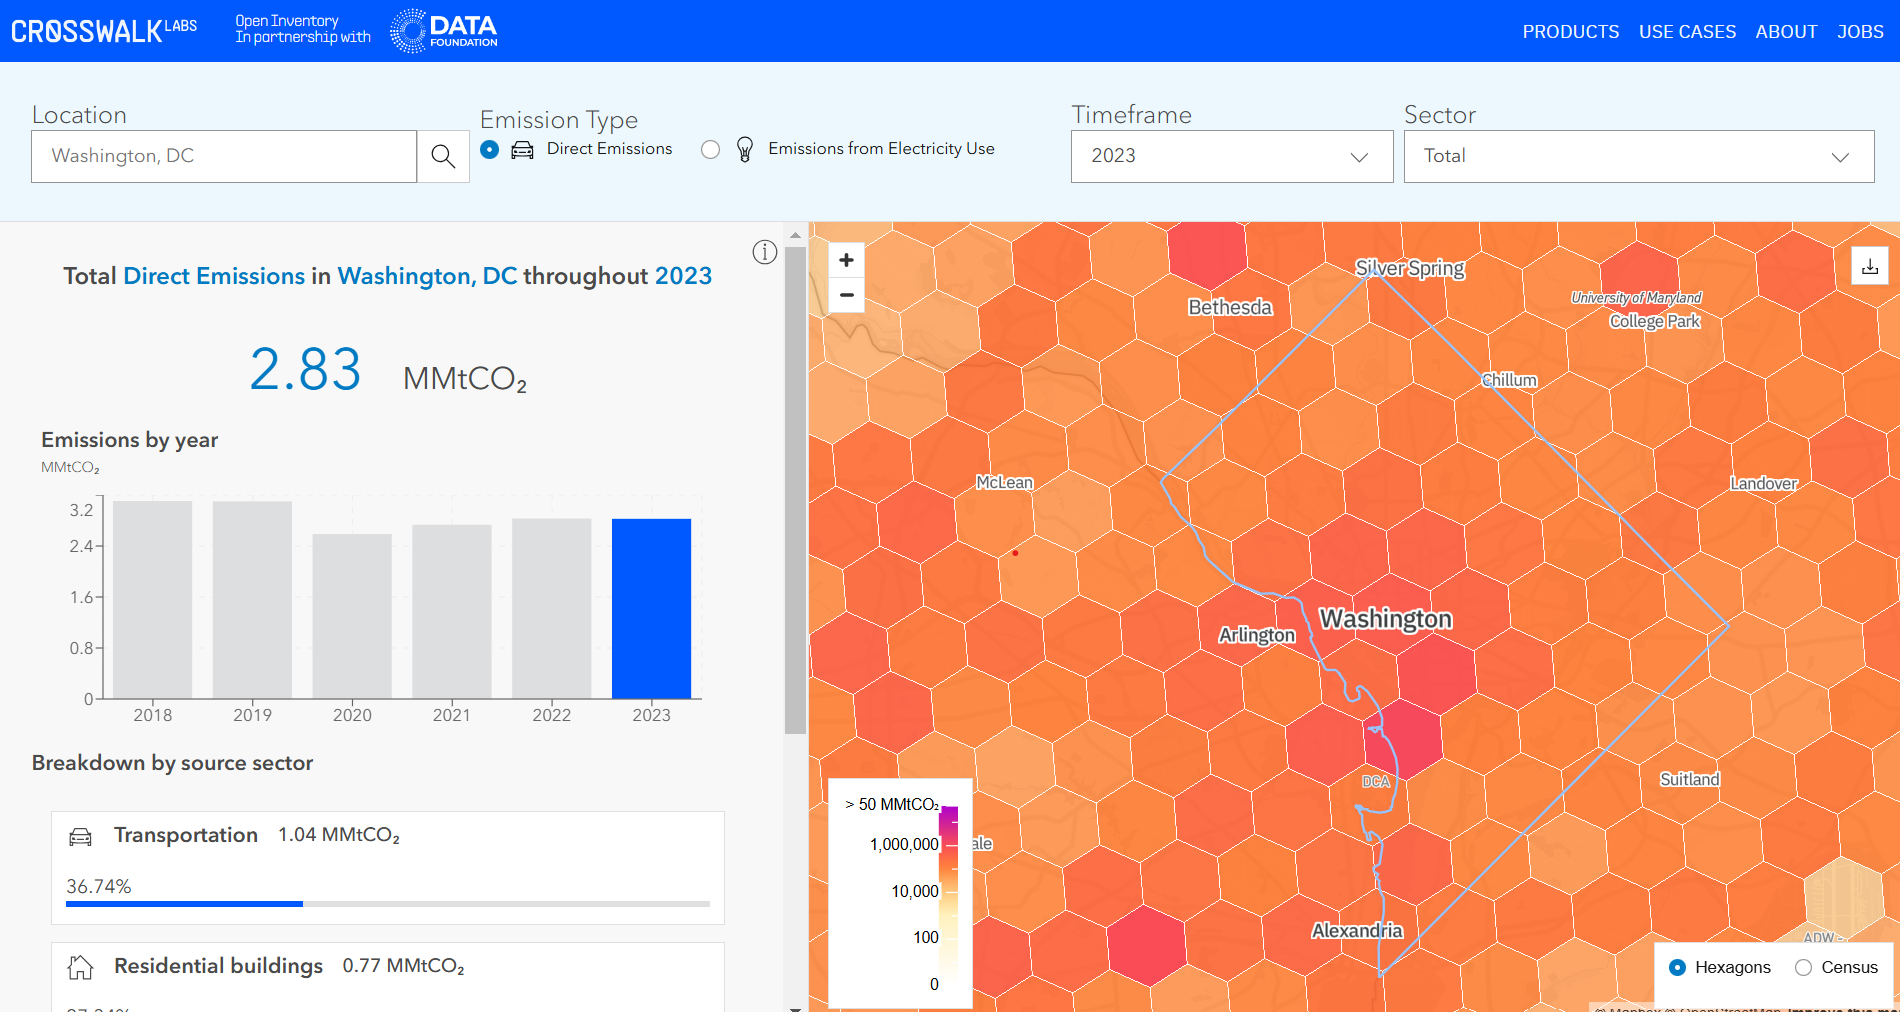Click the Residential buildings 0.77 MMtCO₂ card

coord(388,977)
